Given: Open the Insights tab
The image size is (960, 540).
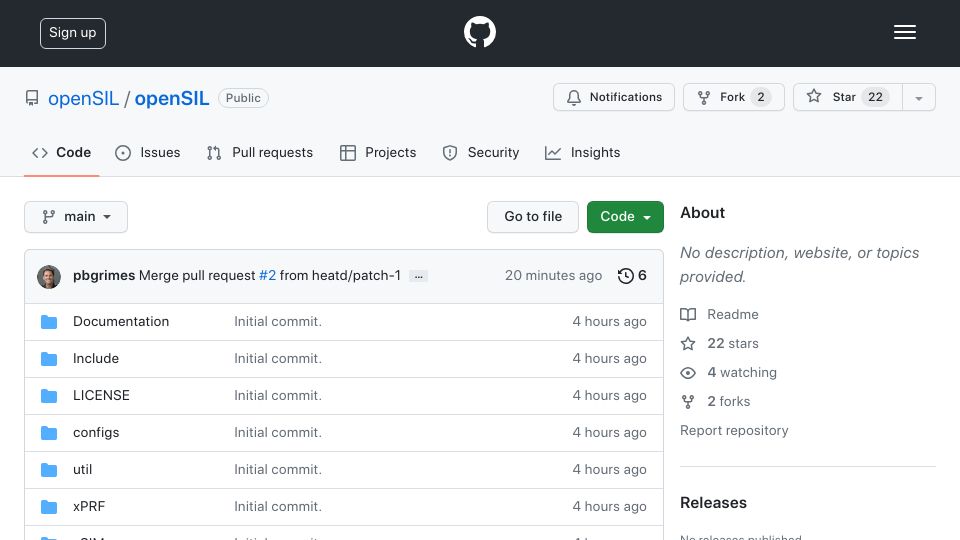Looking at the screenshot, I should coord(582,152).
